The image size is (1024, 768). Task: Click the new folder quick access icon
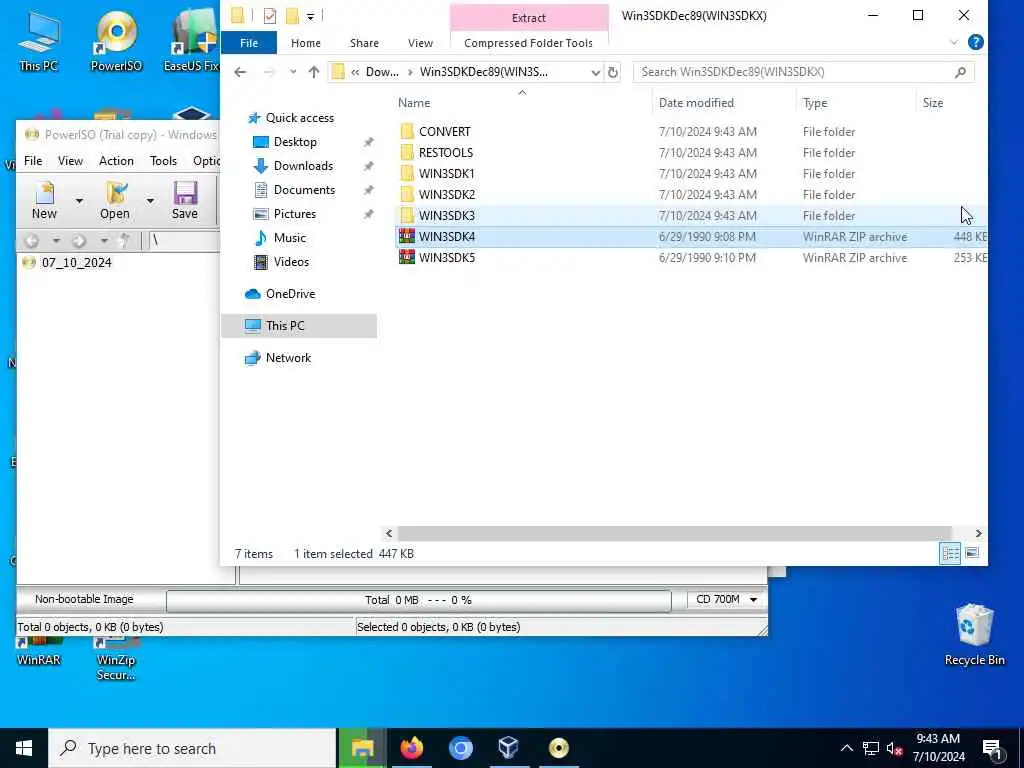pos(292,16)
